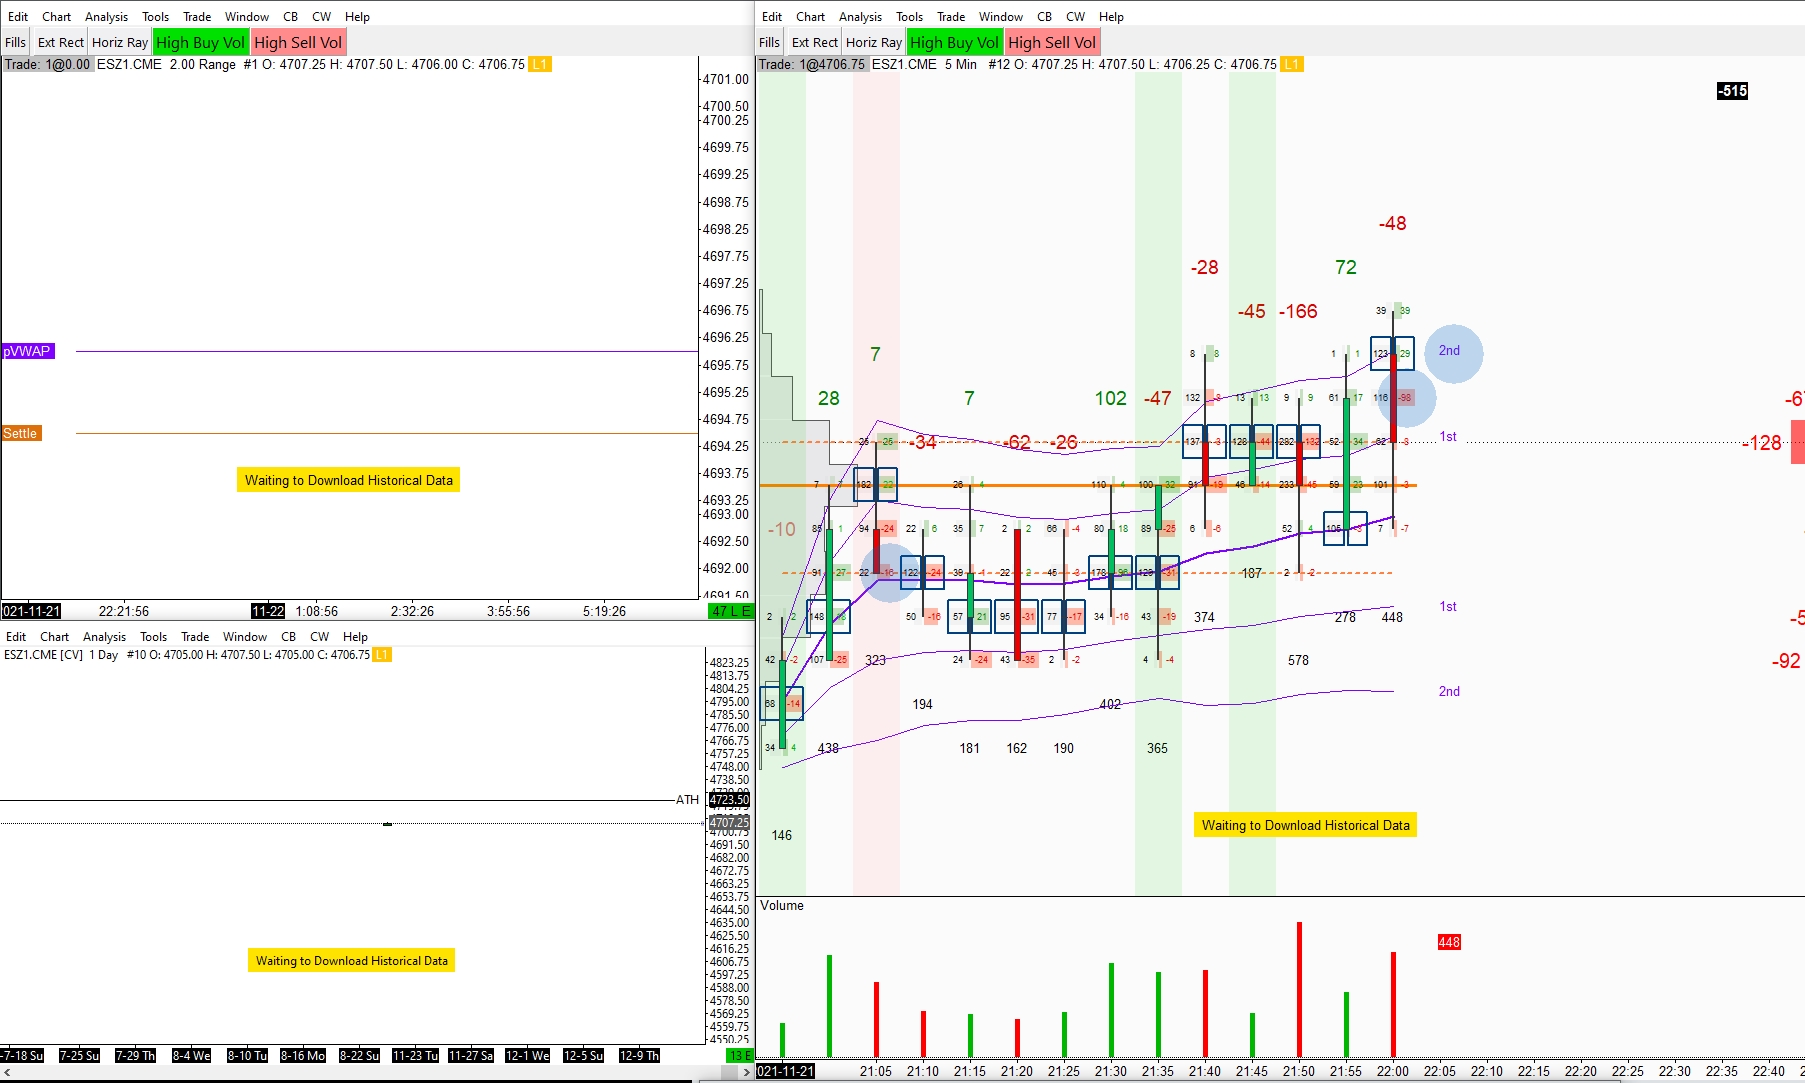This screenshot has width=1805, height=1083.
Task: Toggle Fills button in right chart toolbar
Action: coord(769,42)
